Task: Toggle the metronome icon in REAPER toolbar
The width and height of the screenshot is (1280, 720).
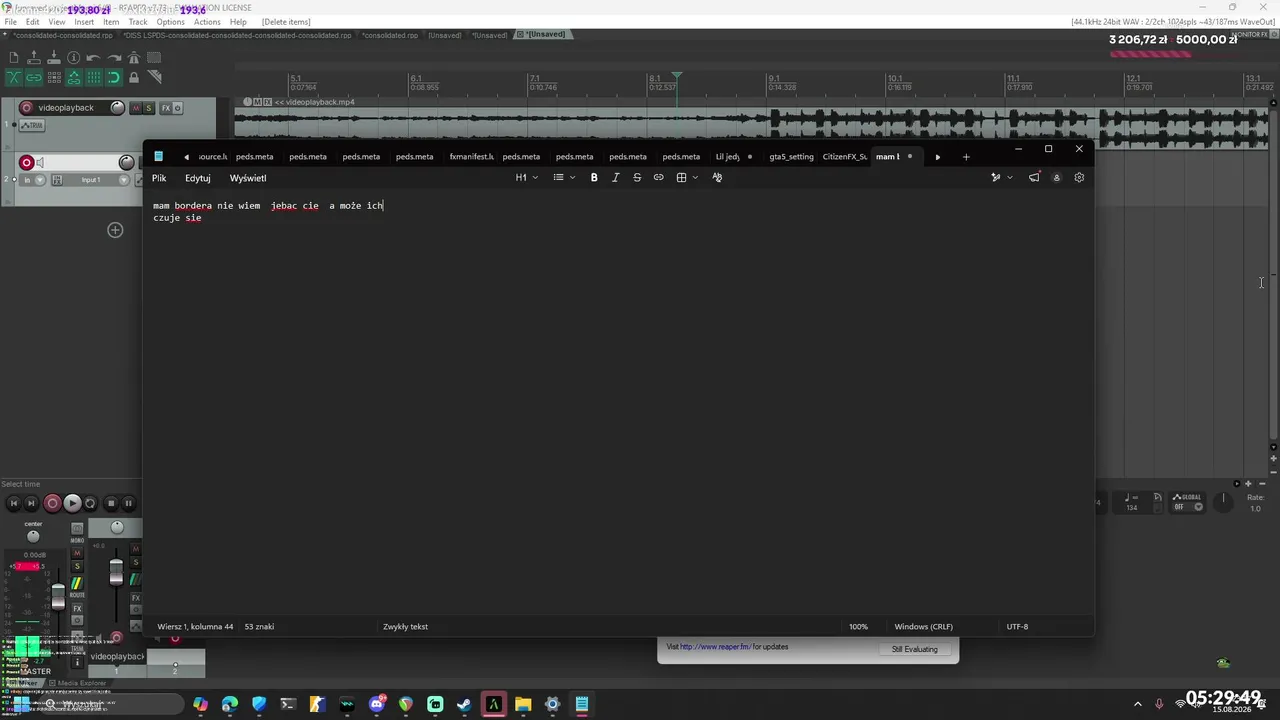Action: point(134,58)
